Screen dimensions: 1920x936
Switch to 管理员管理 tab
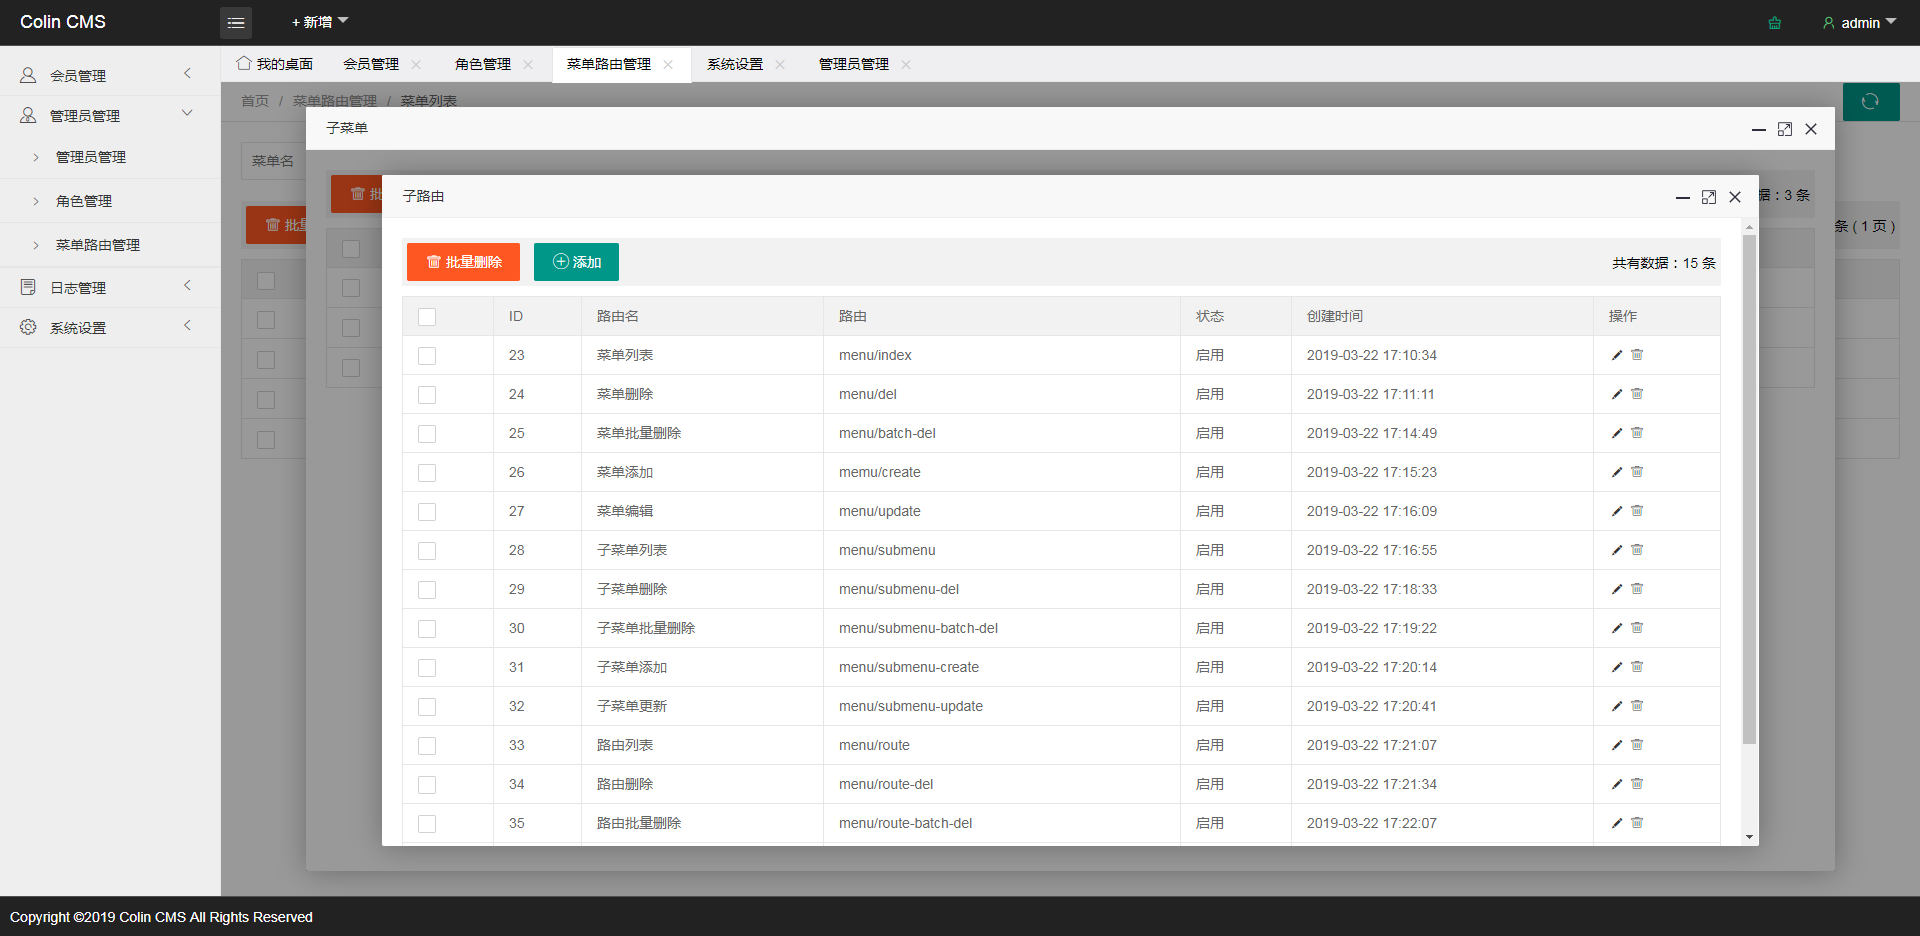[854, 64]
